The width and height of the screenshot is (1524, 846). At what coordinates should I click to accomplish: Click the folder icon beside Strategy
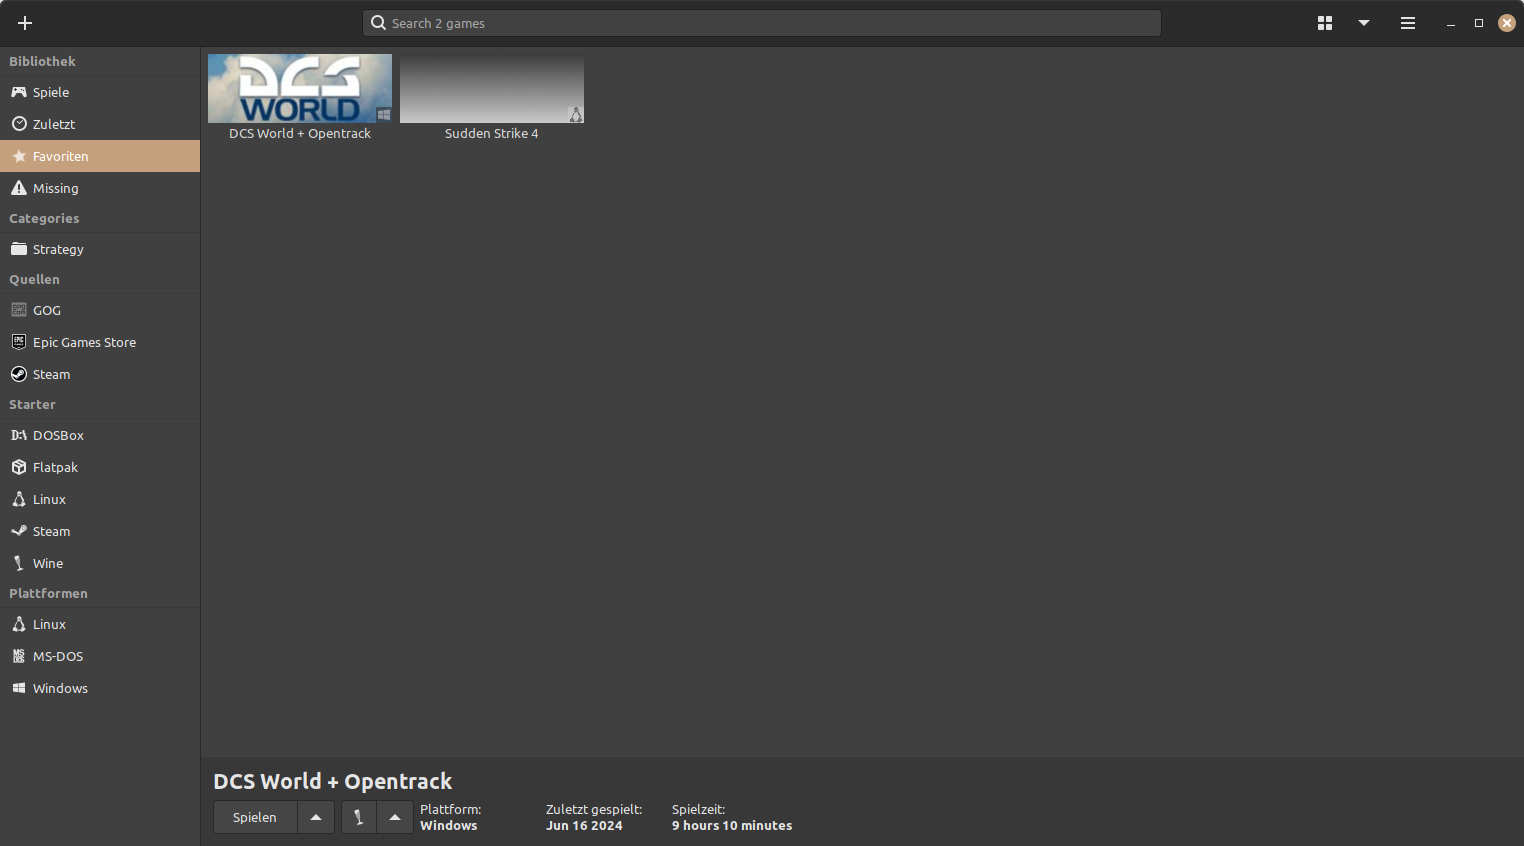tap(19, 249)
